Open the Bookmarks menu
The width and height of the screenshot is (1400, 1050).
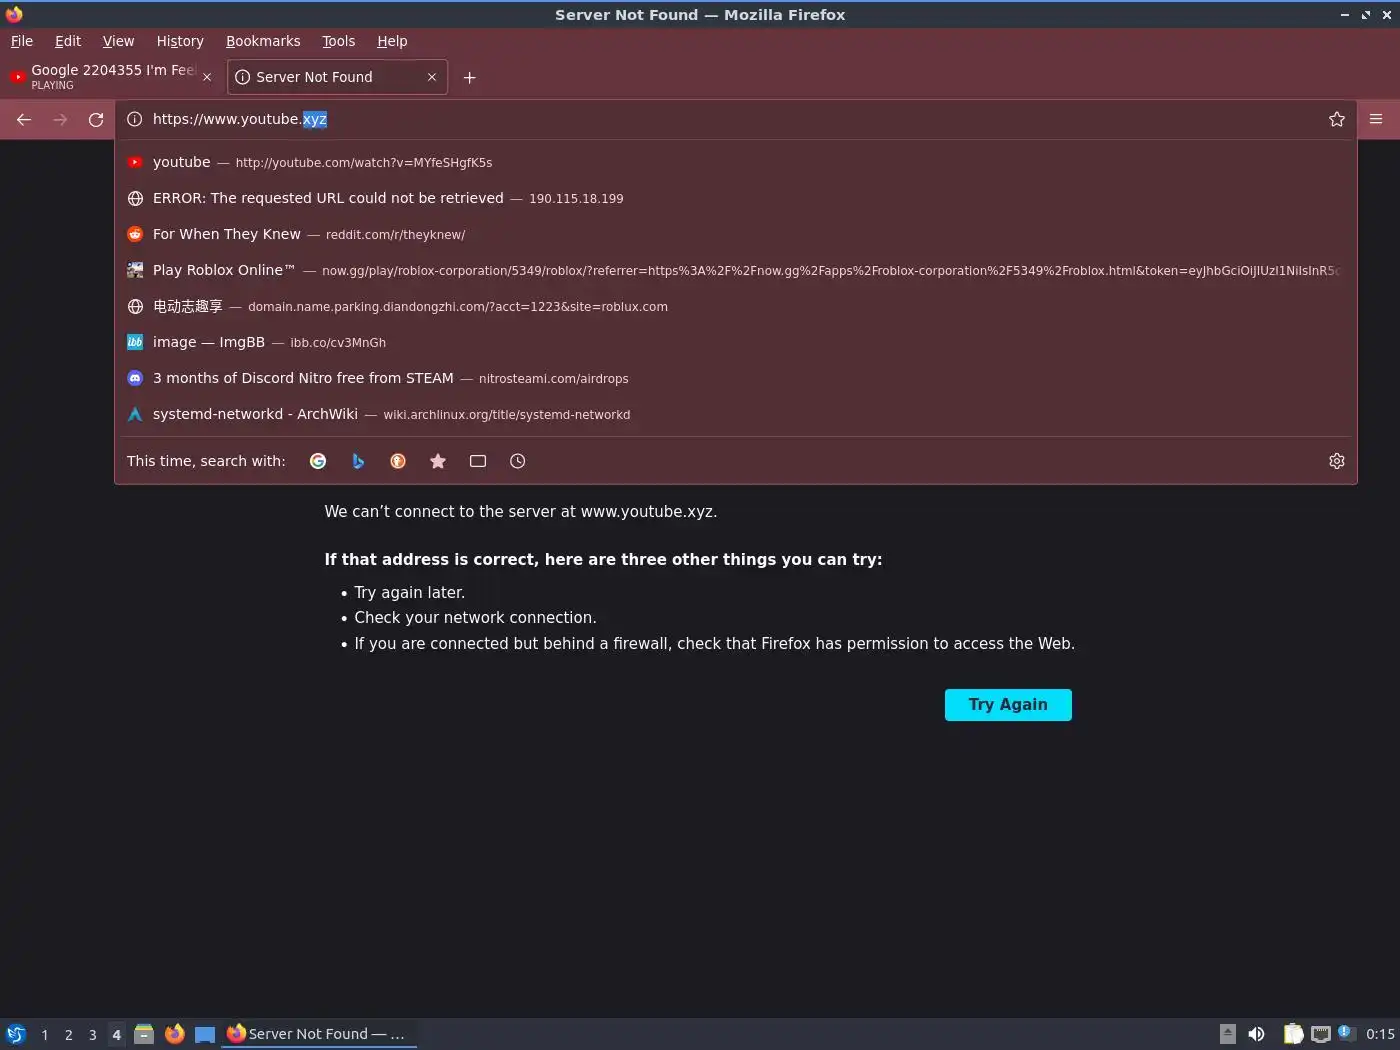263,41
